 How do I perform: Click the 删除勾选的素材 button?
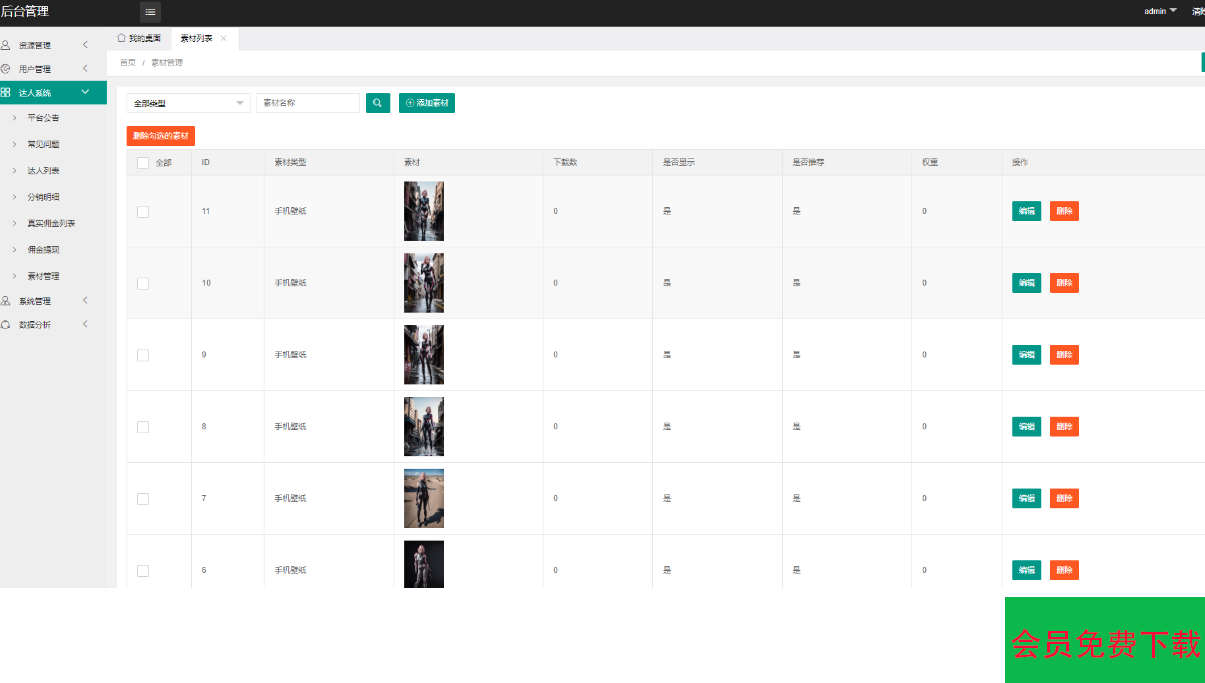point(160,135)
